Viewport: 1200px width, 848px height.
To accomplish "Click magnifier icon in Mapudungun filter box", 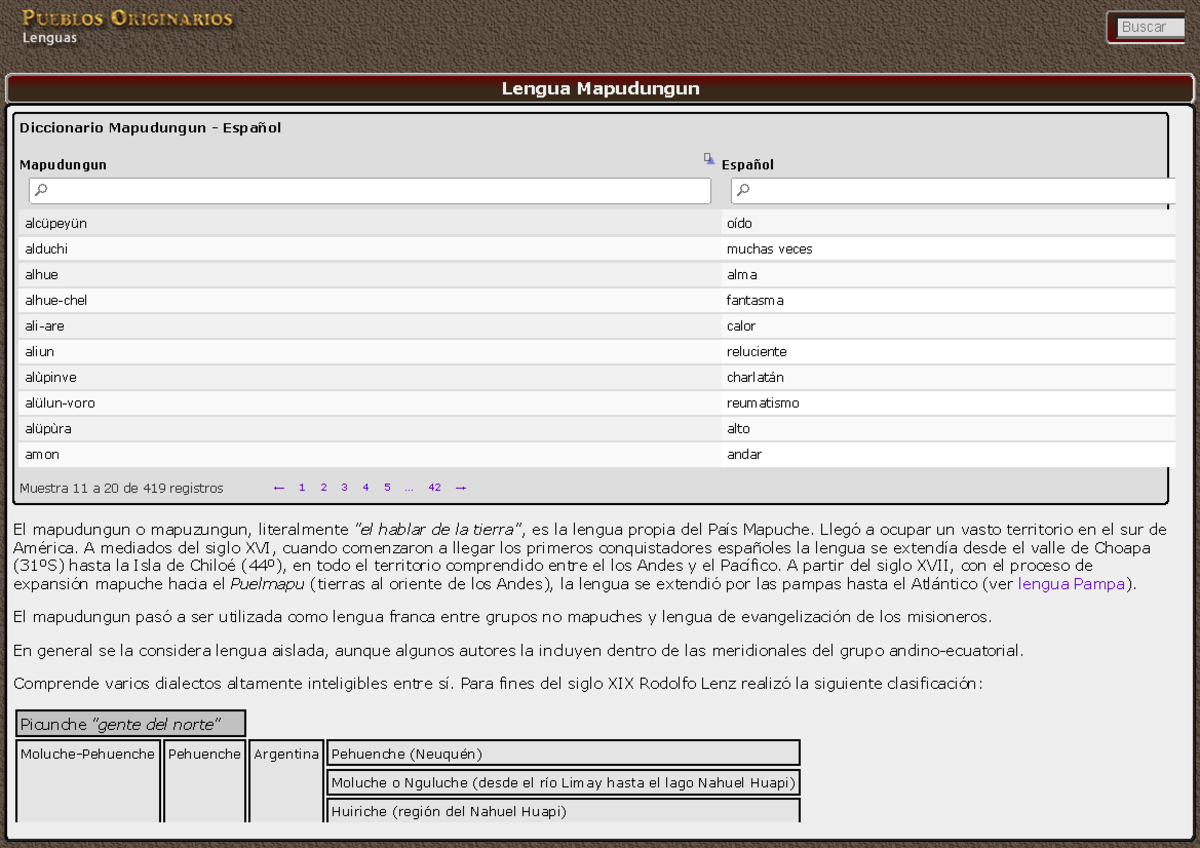I will [x=41, y=190].
